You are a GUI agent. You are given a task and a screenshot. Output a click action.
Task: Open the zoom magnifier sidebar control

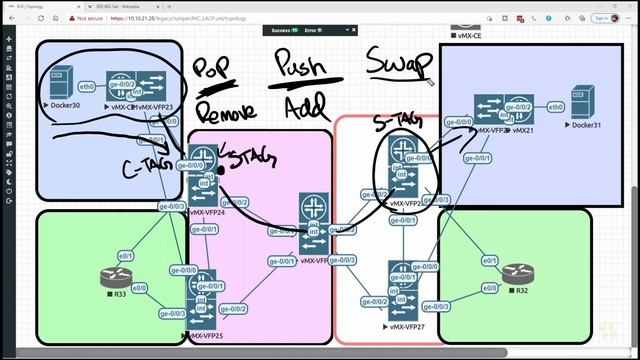tap(9, 106)
